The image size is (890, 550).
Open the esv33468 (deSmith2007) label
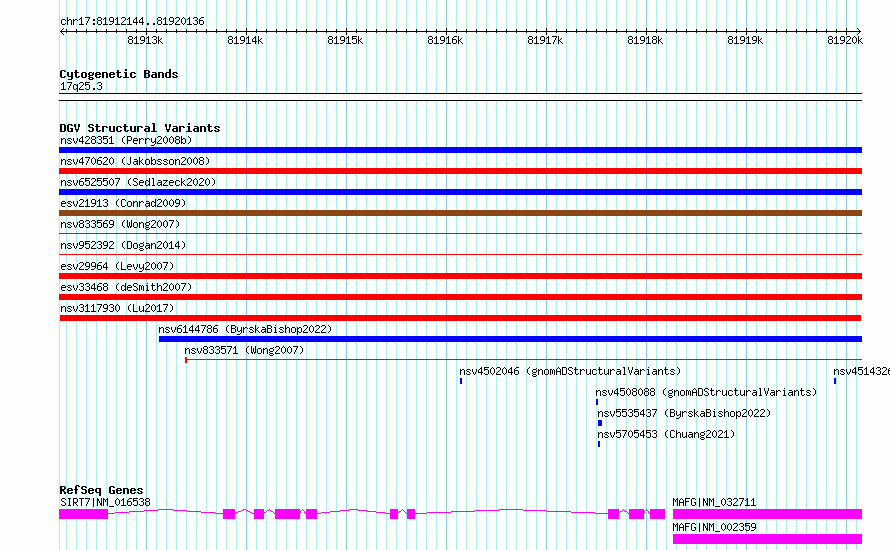[126, 287]
